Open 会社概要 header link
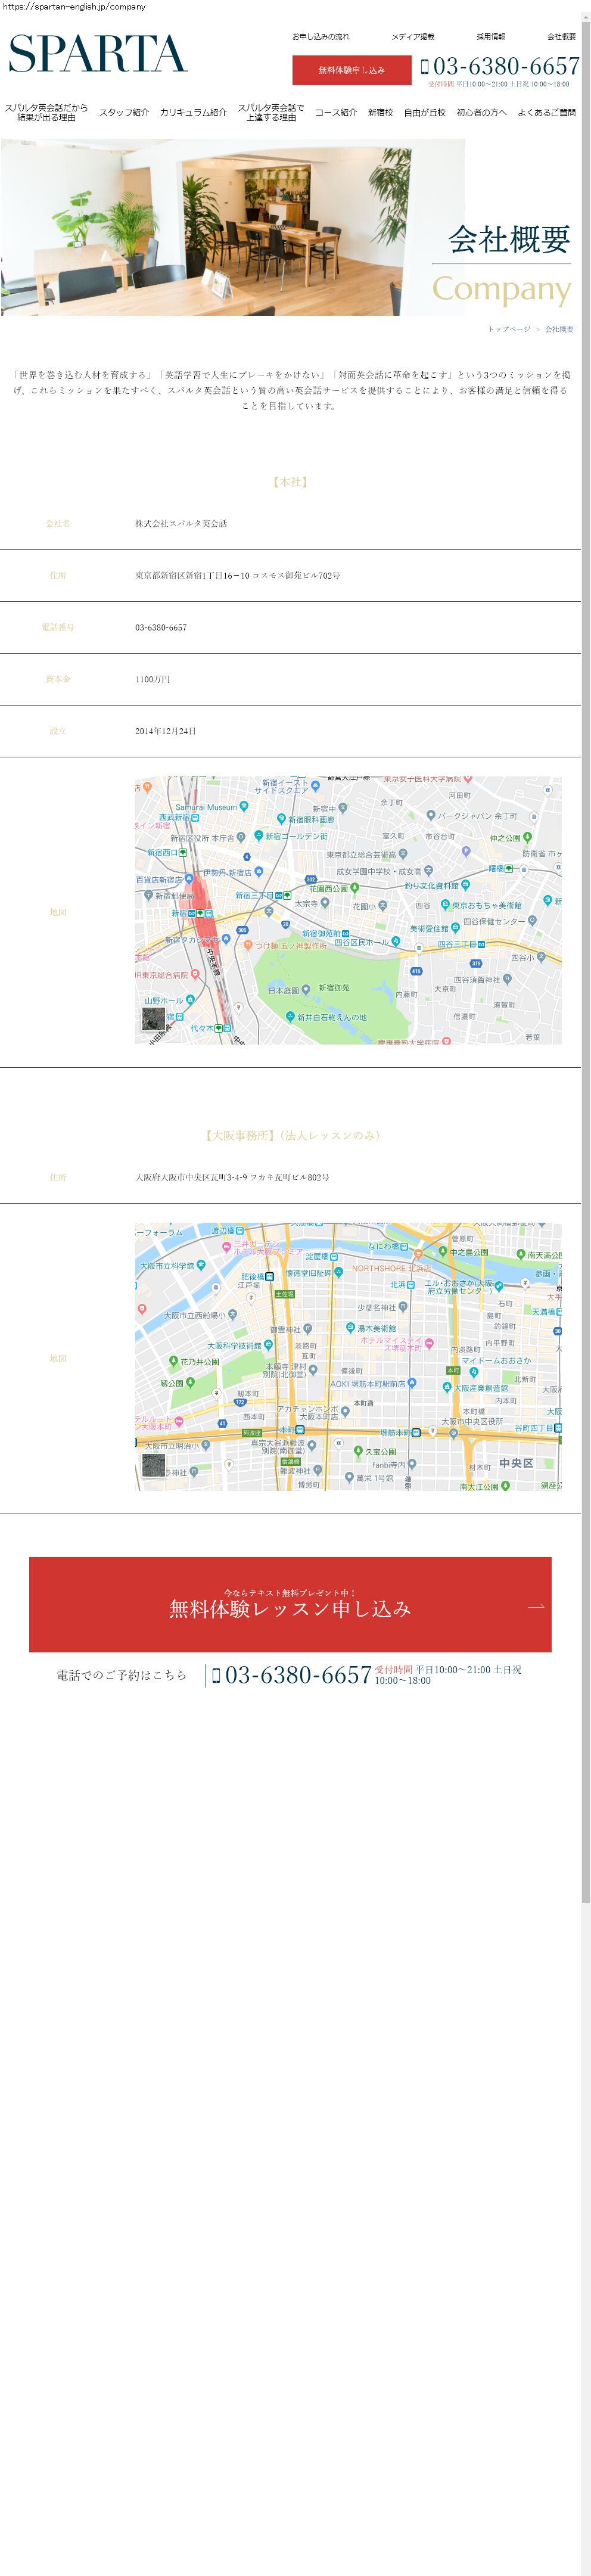The height and width of the screenshot is (2576, 591). (x=561, y=37)
